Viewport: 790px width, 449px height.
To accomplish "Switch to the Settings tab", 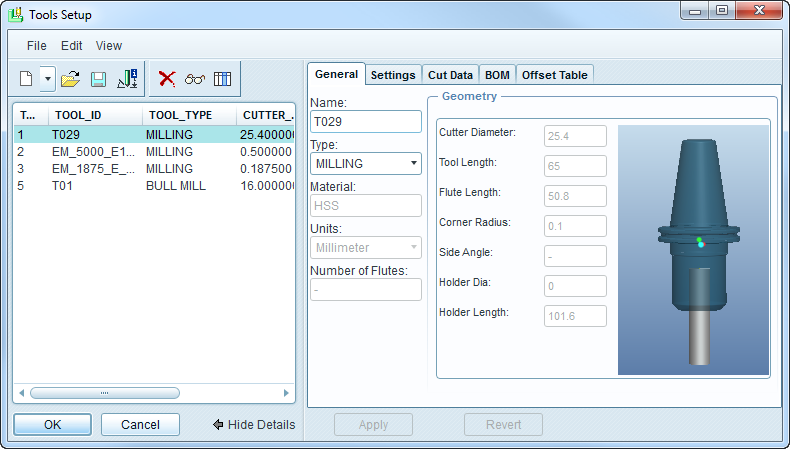I will [393, 75].
